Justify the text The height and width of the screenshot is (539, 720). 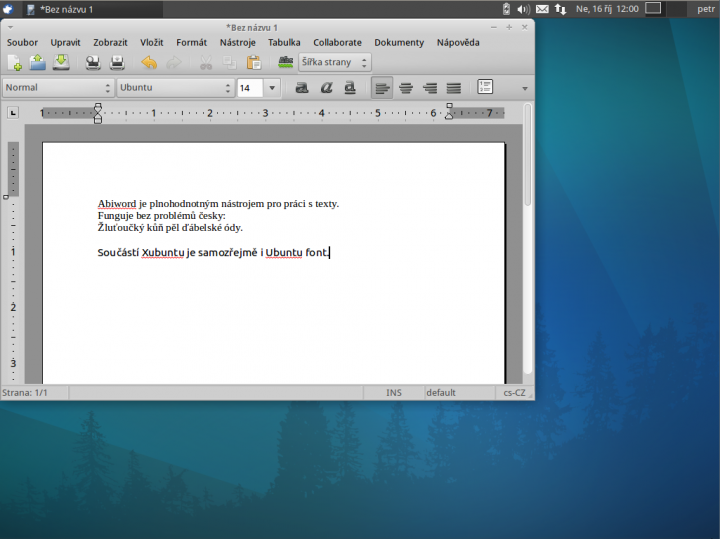pos(454,87)
